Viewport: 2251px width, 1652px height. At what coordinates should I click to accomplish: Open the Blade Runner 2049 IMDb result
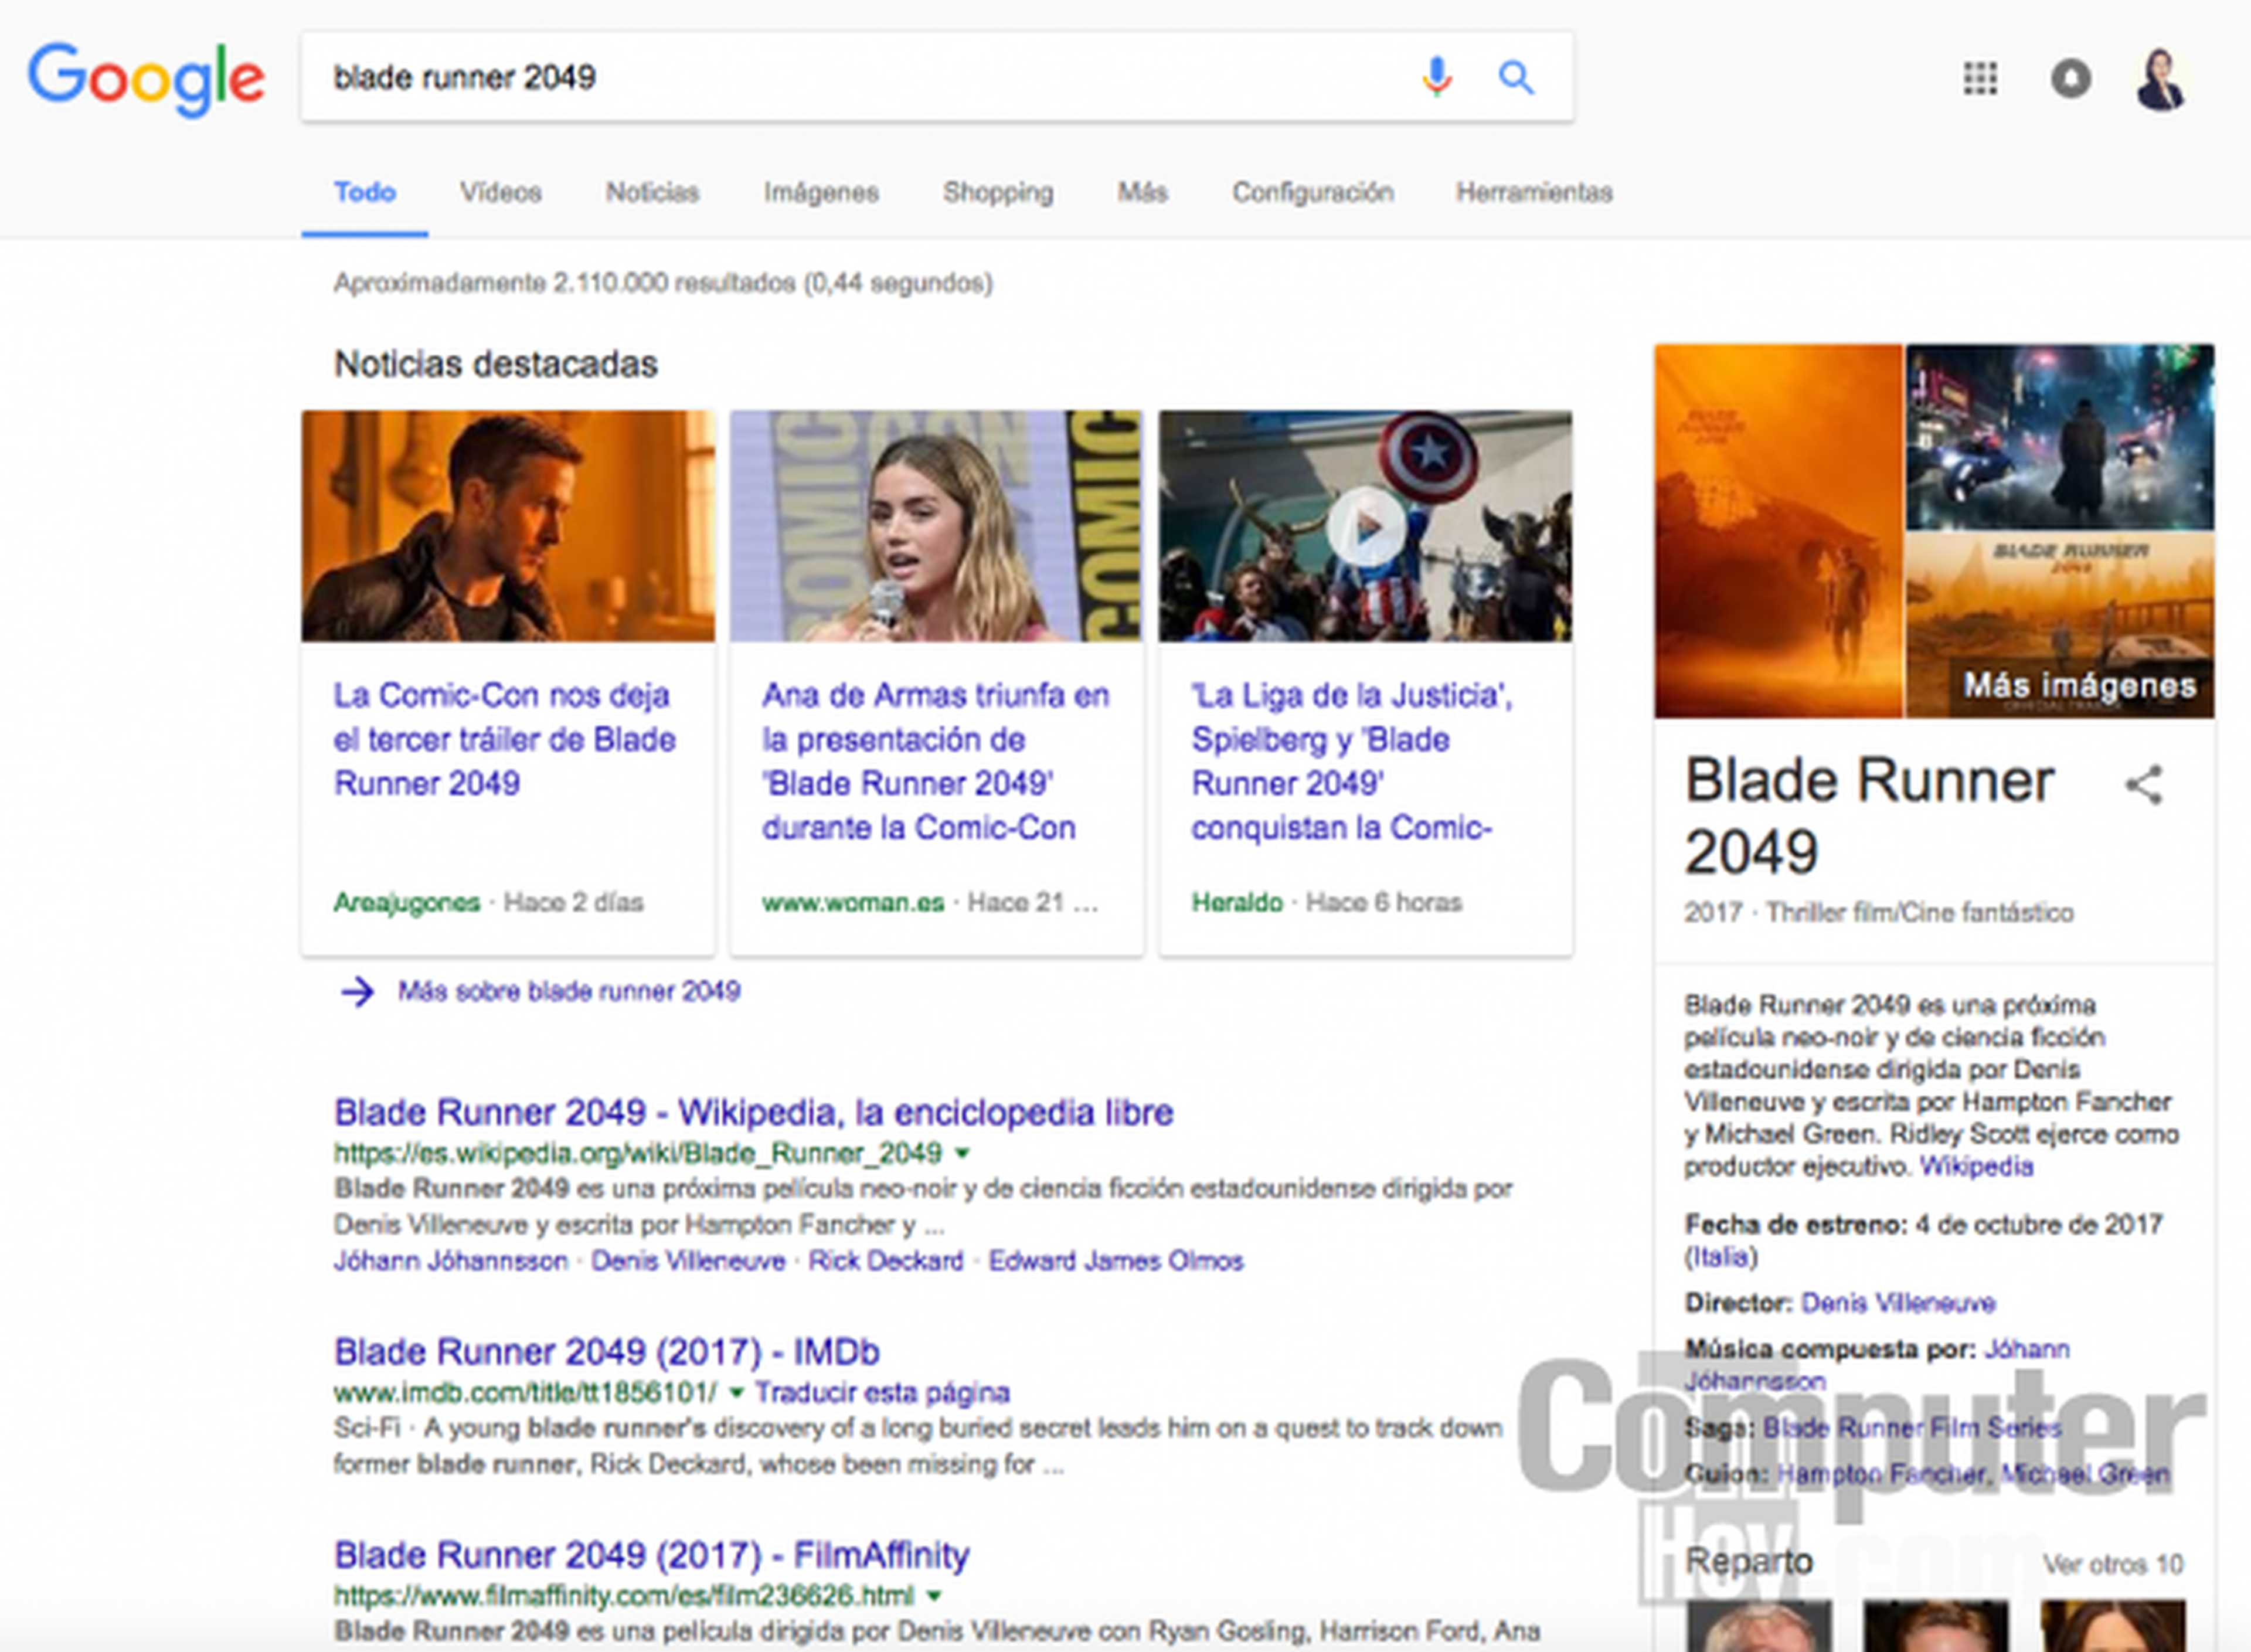click(x=607, y=1352)
